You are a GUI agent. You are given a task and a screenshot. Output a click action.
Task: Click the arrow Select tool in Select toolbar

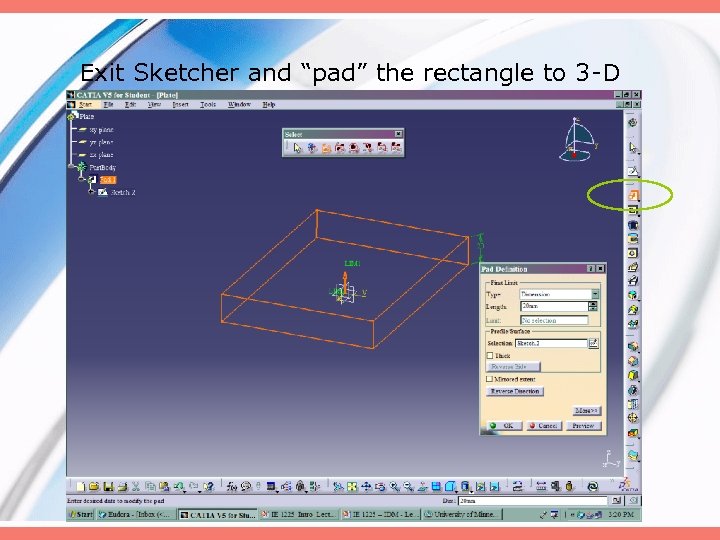pyautogui.click(x=298, y=148)
